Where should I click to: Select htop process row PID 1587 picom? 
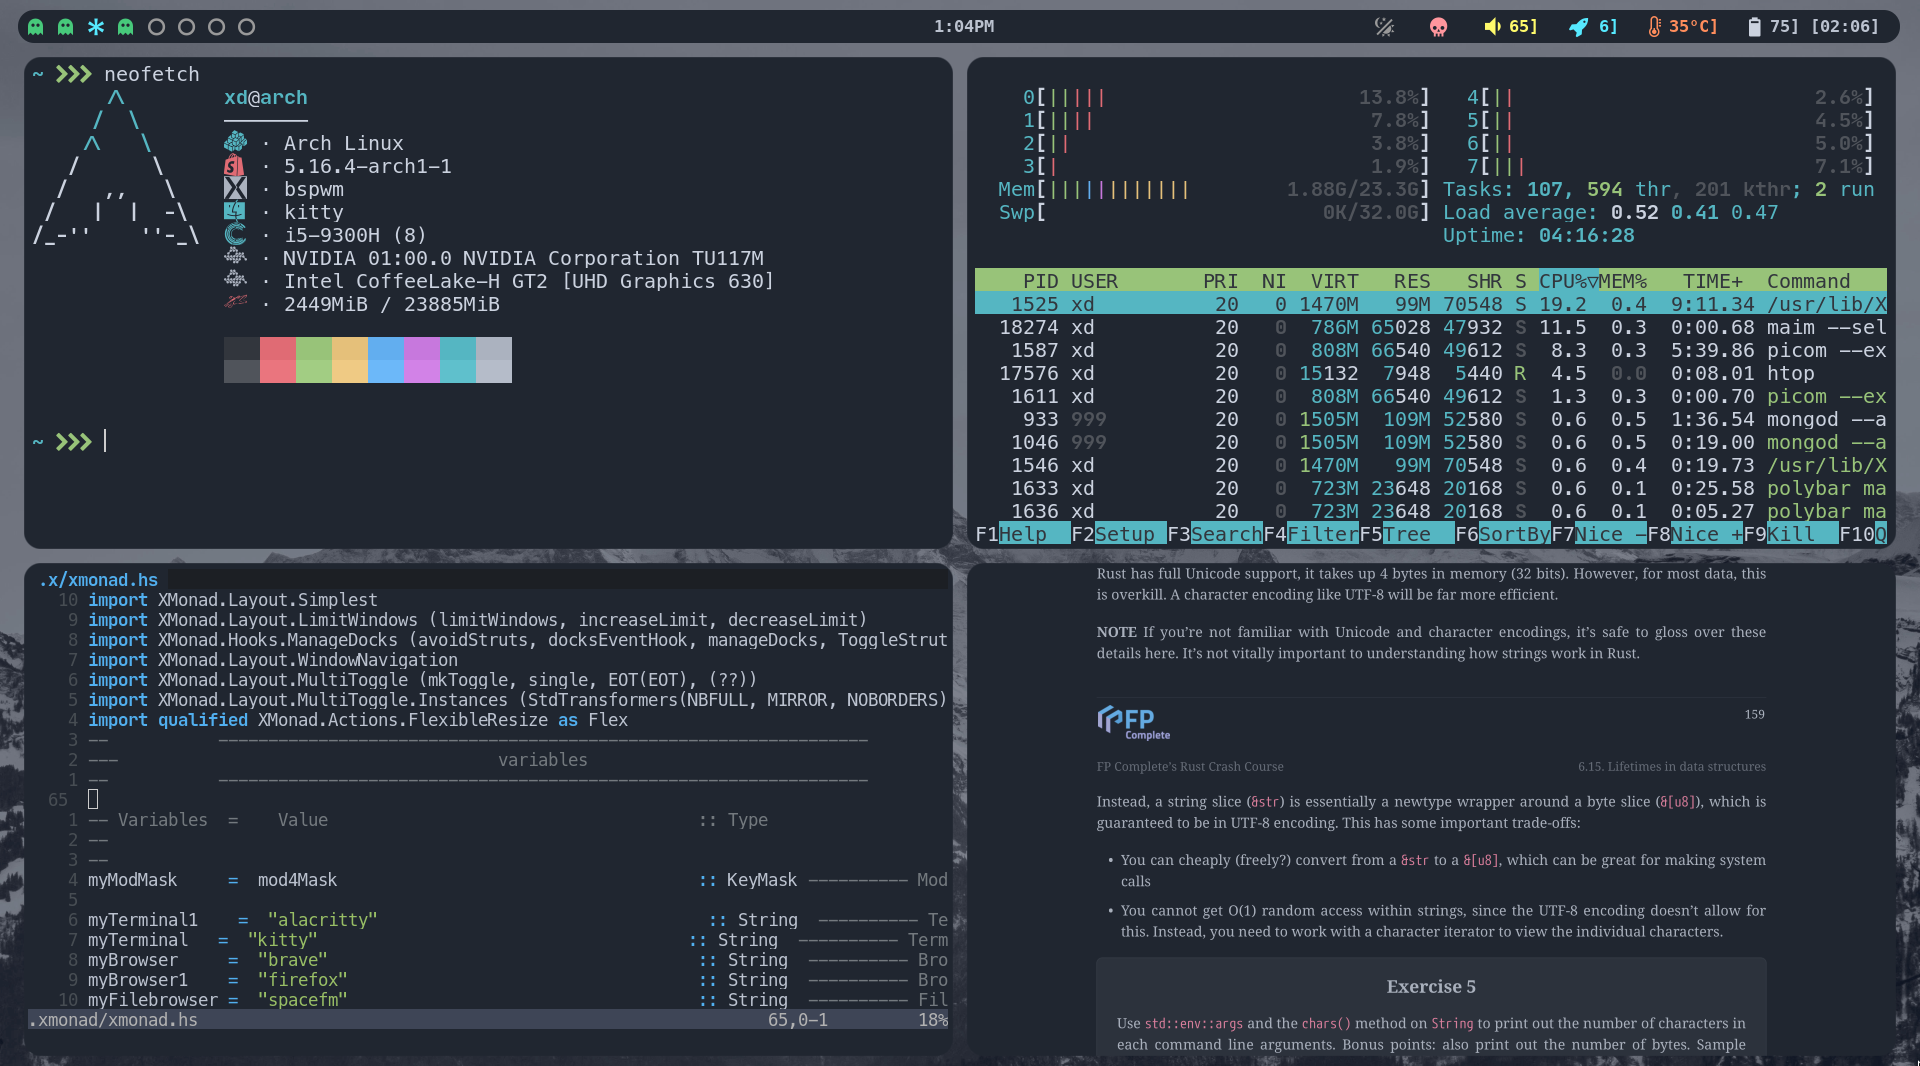coord(1431,350)
